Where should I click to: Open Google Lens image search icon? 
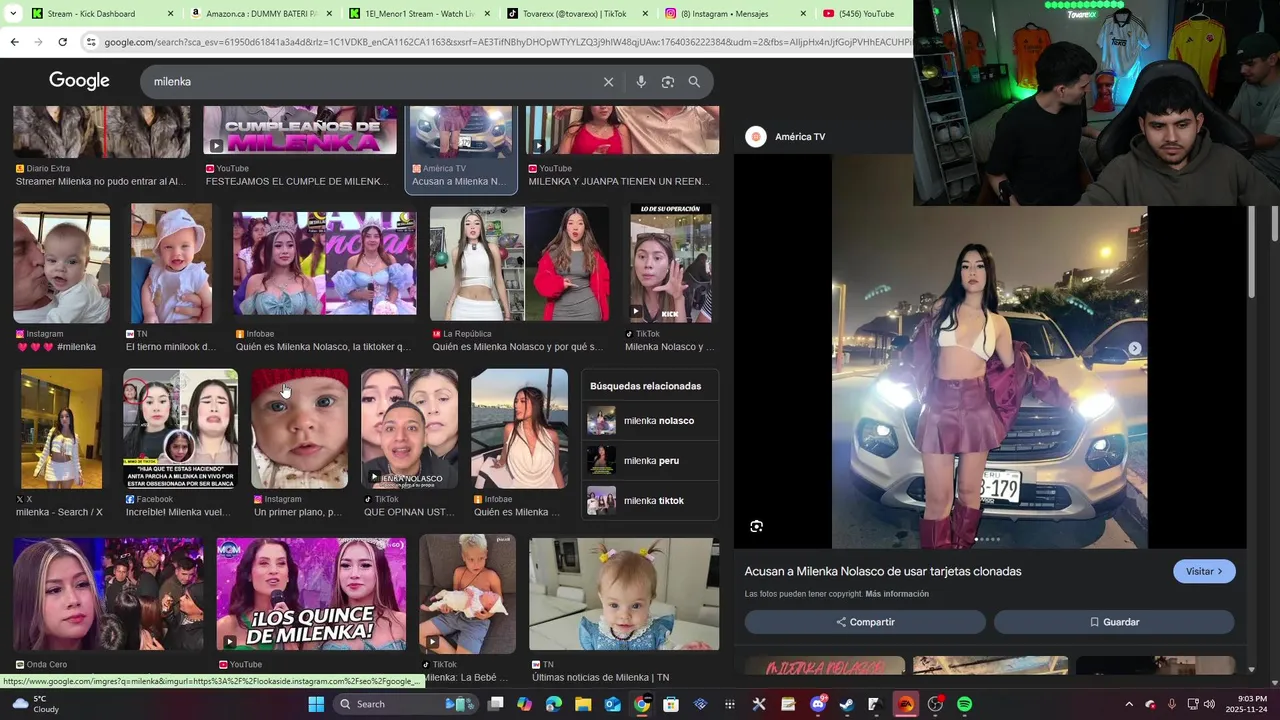[x=668, y=82]
